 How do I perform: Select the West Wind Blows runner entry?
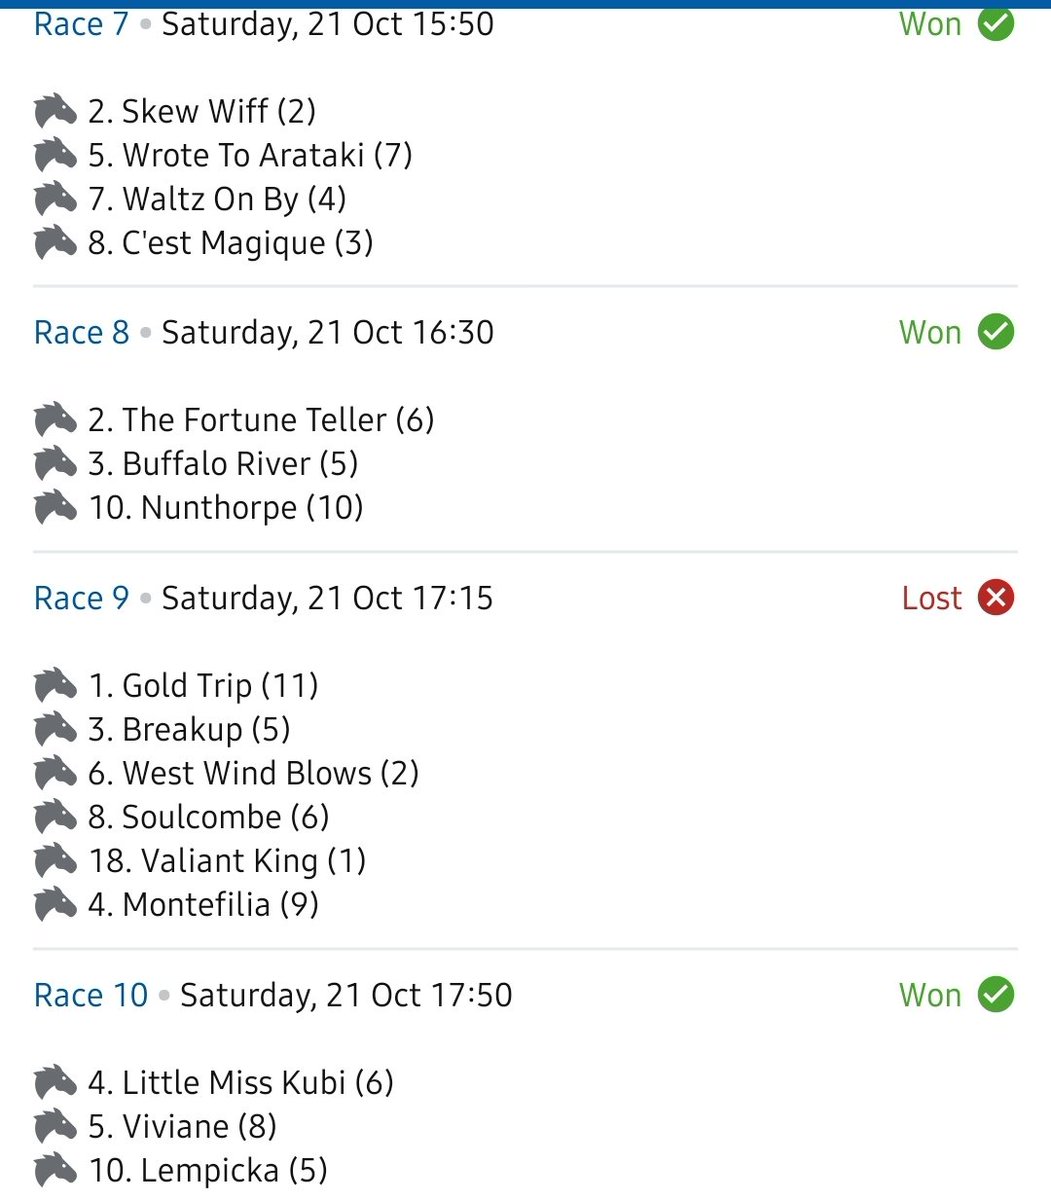pos(226,773)
